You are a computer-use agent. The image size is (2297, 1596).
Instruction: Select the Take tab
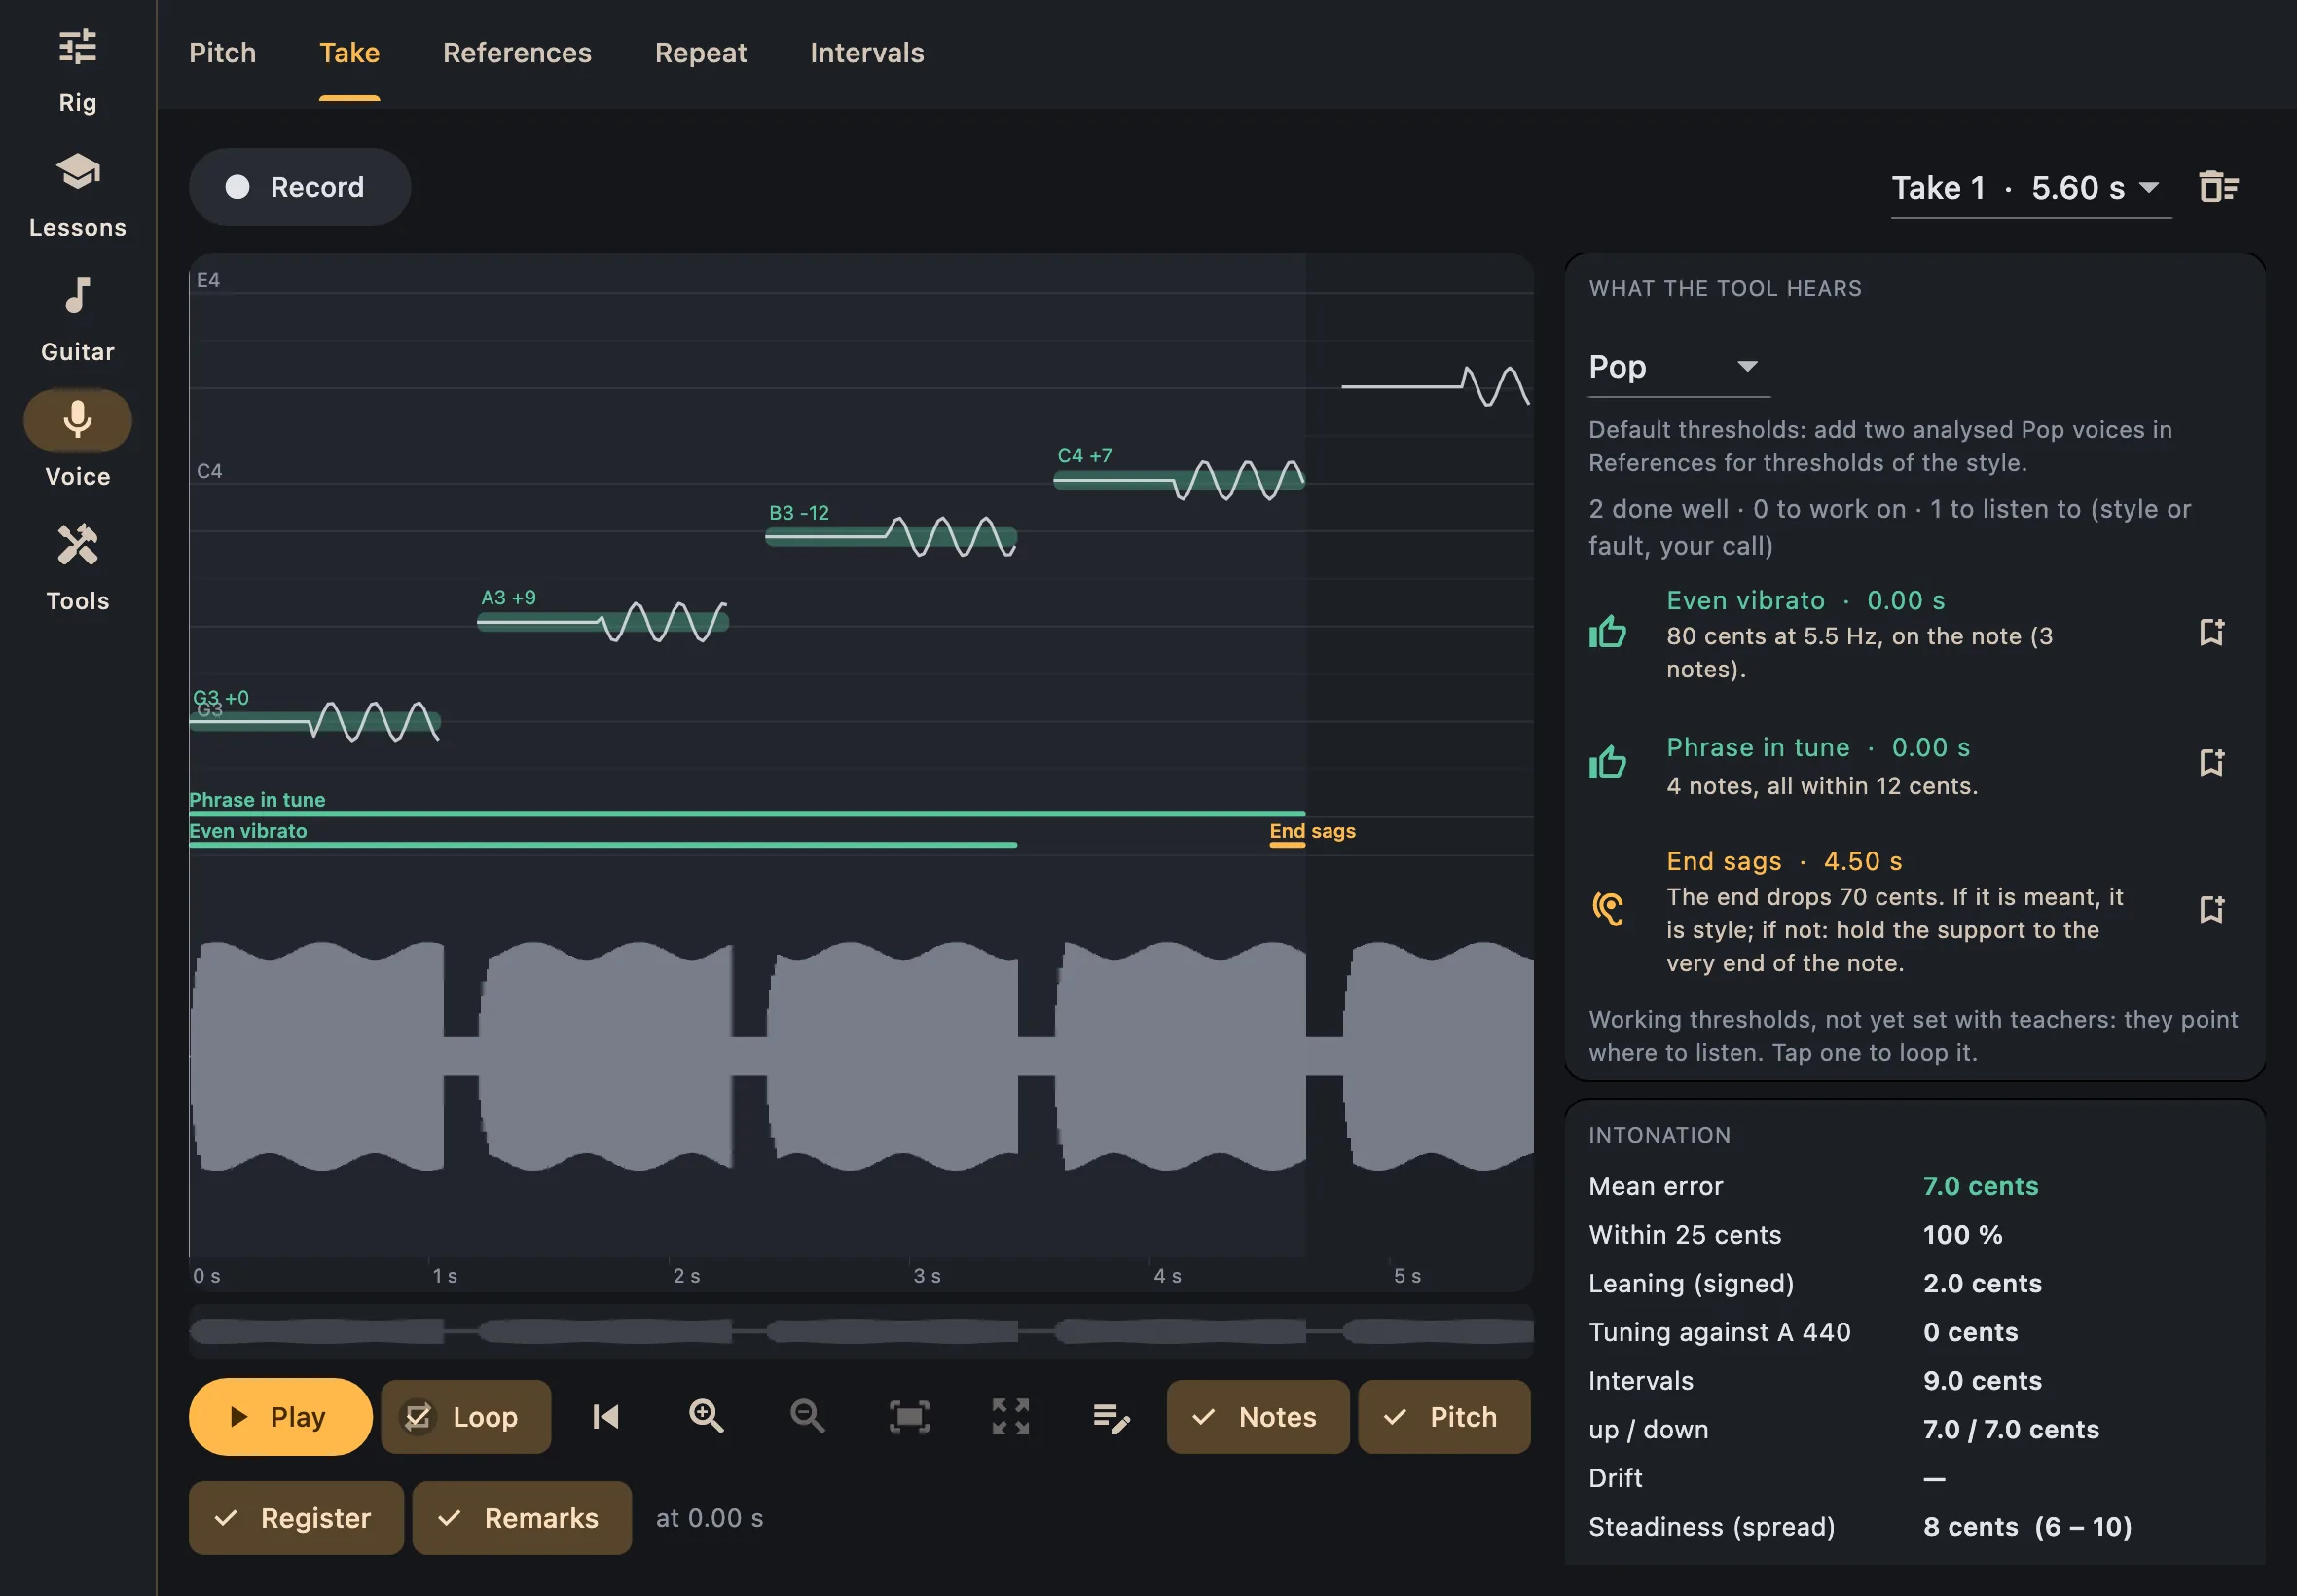(349, 52)
